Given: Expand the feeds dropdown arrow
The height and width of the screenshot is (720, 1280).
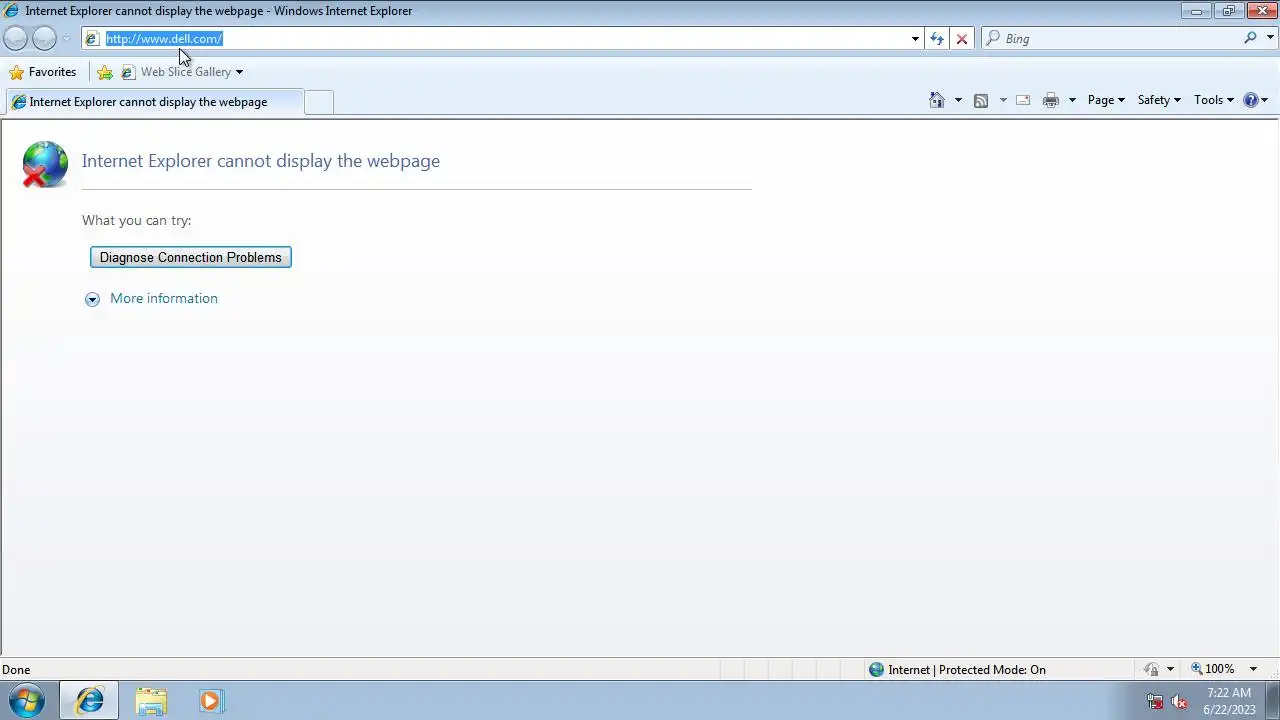Looking at the screenshot, I should click(x=1003, y=100).
